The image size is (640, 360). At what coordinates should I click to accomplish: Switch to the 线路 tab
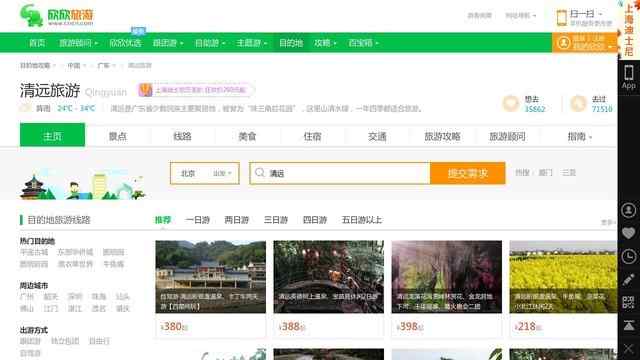pyautogui.click(x=182, y=136)
